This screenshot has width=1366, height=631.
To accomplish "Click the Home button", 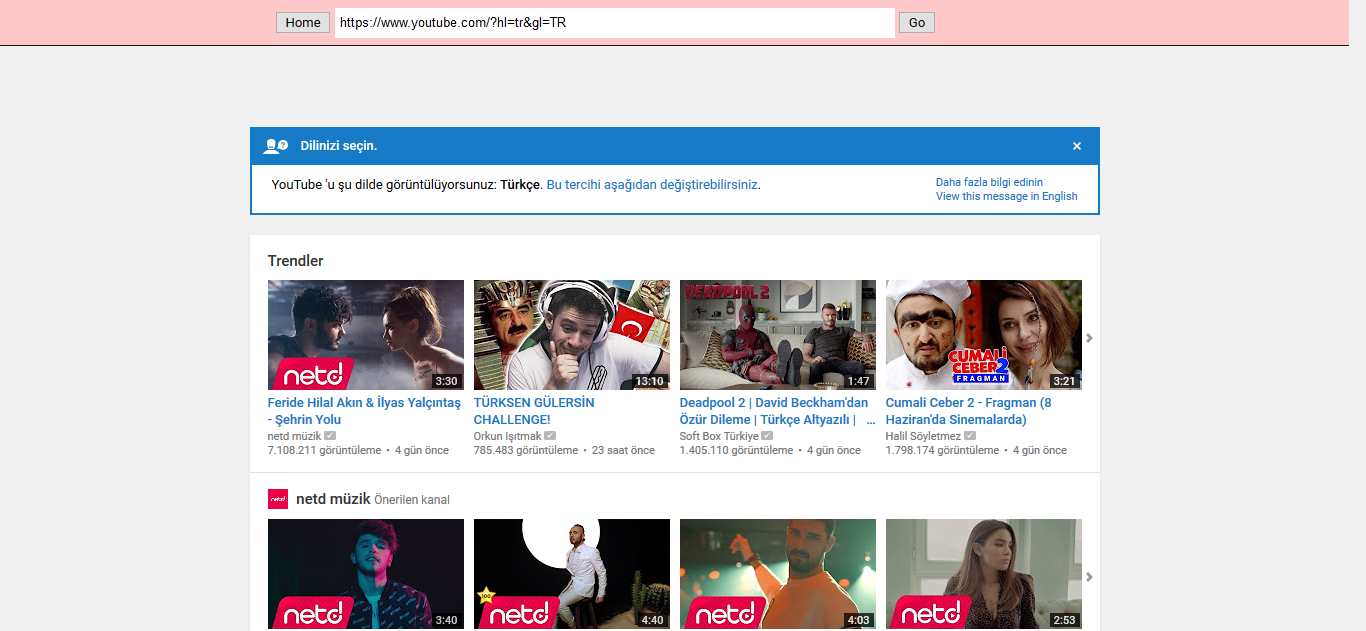I will pos(303,23).
